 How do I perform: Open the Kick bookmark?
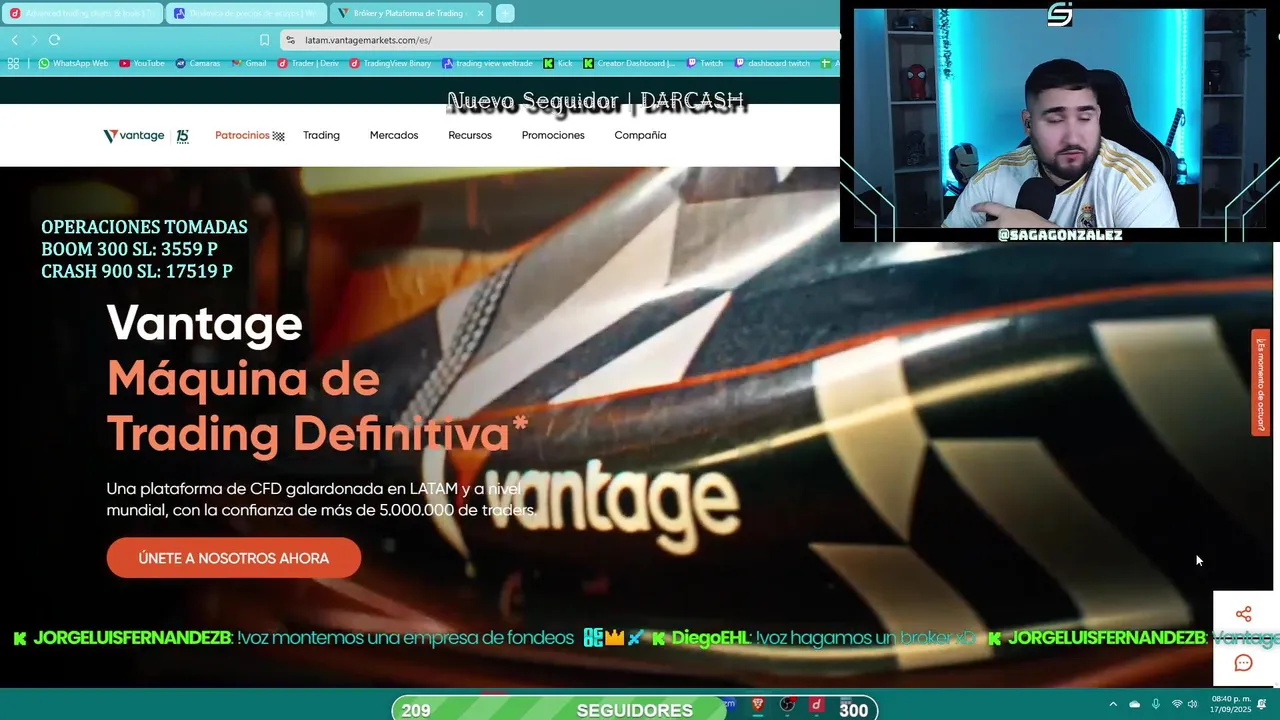pyautogui.click(x=558, y=63)
